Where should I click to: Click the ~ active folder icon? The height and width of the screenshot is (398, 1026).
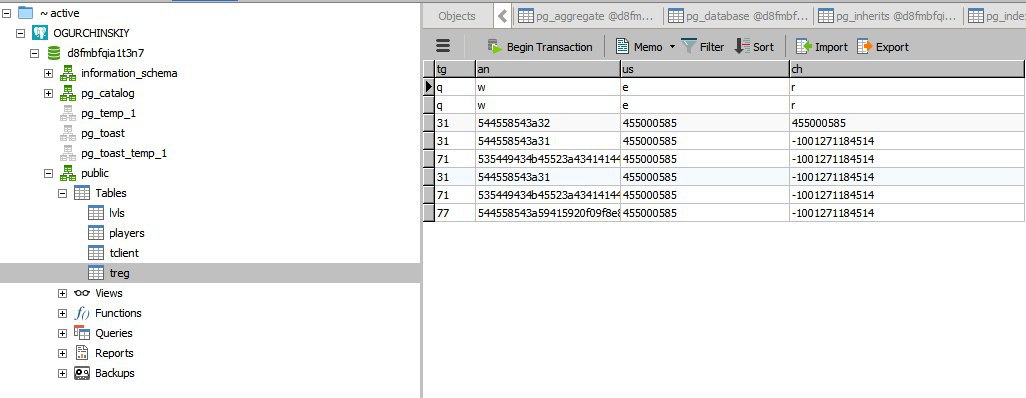26,12
